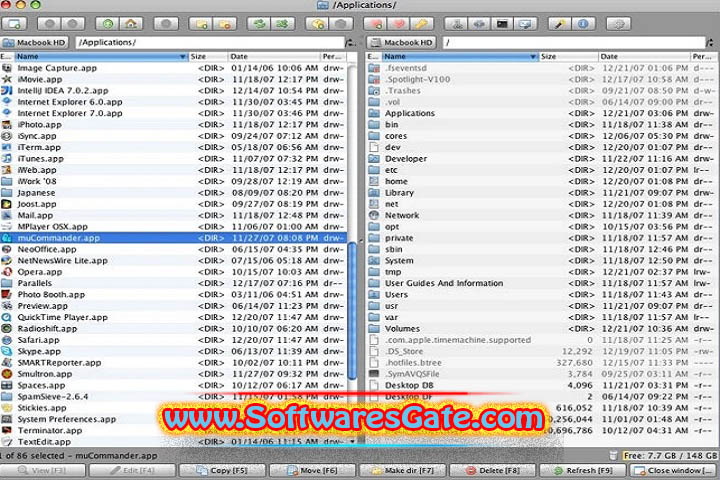Open Preferences with the gear icon
The image size is (720, 480).
[619, 24]
